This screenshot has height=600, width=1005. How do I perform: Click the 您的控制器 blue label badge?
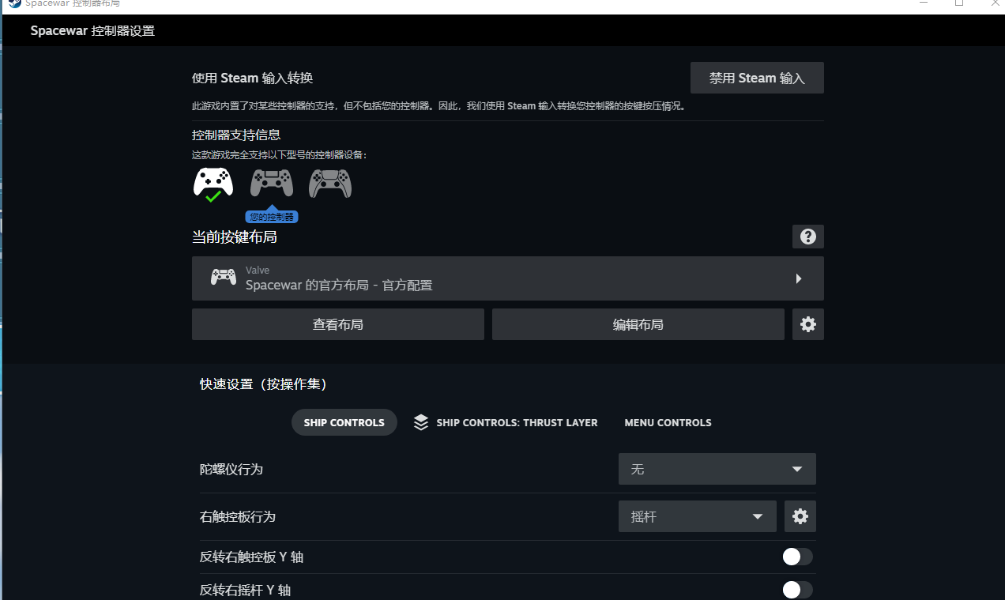click(x=272, y=217)
